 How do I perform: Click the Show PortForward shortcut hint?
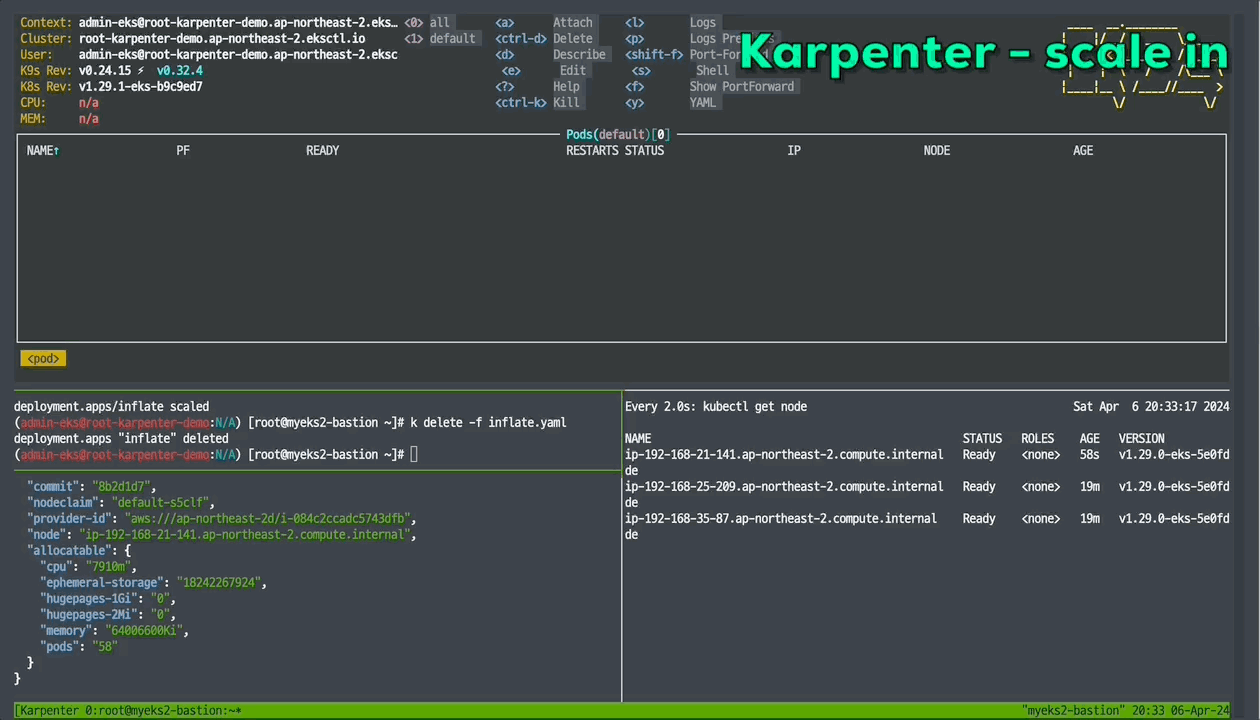742,86
